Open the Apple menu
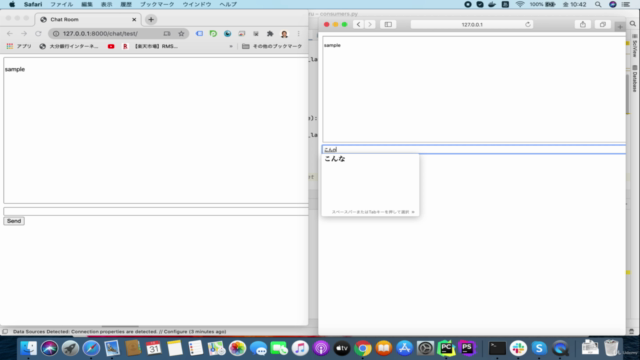The image size is (640, 360). [12, 4]
